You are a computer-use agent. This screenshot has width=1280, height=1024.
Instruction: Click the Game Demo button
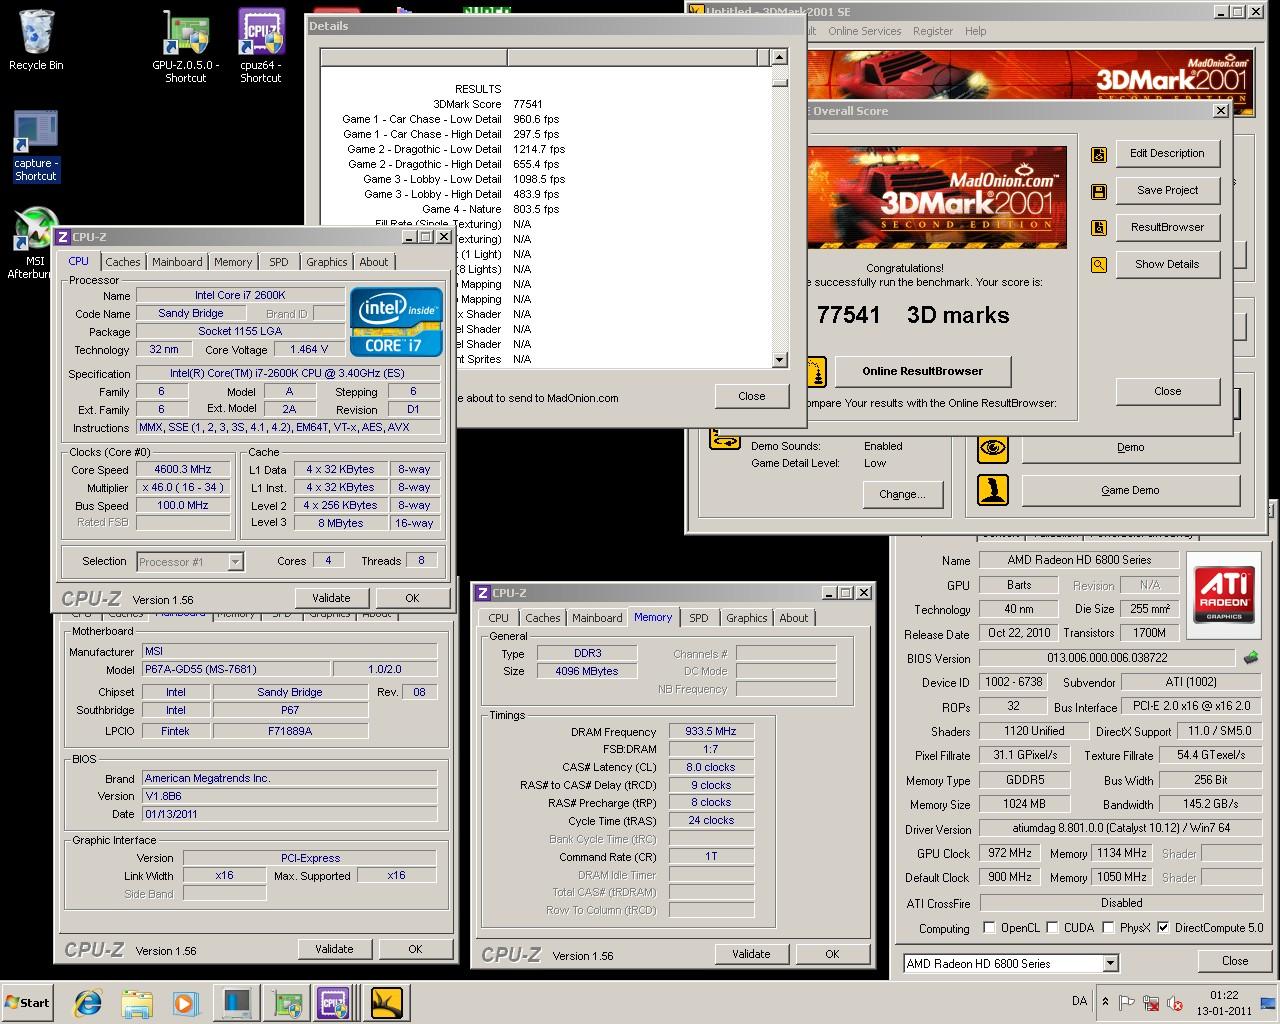(x=1131, y=490)
